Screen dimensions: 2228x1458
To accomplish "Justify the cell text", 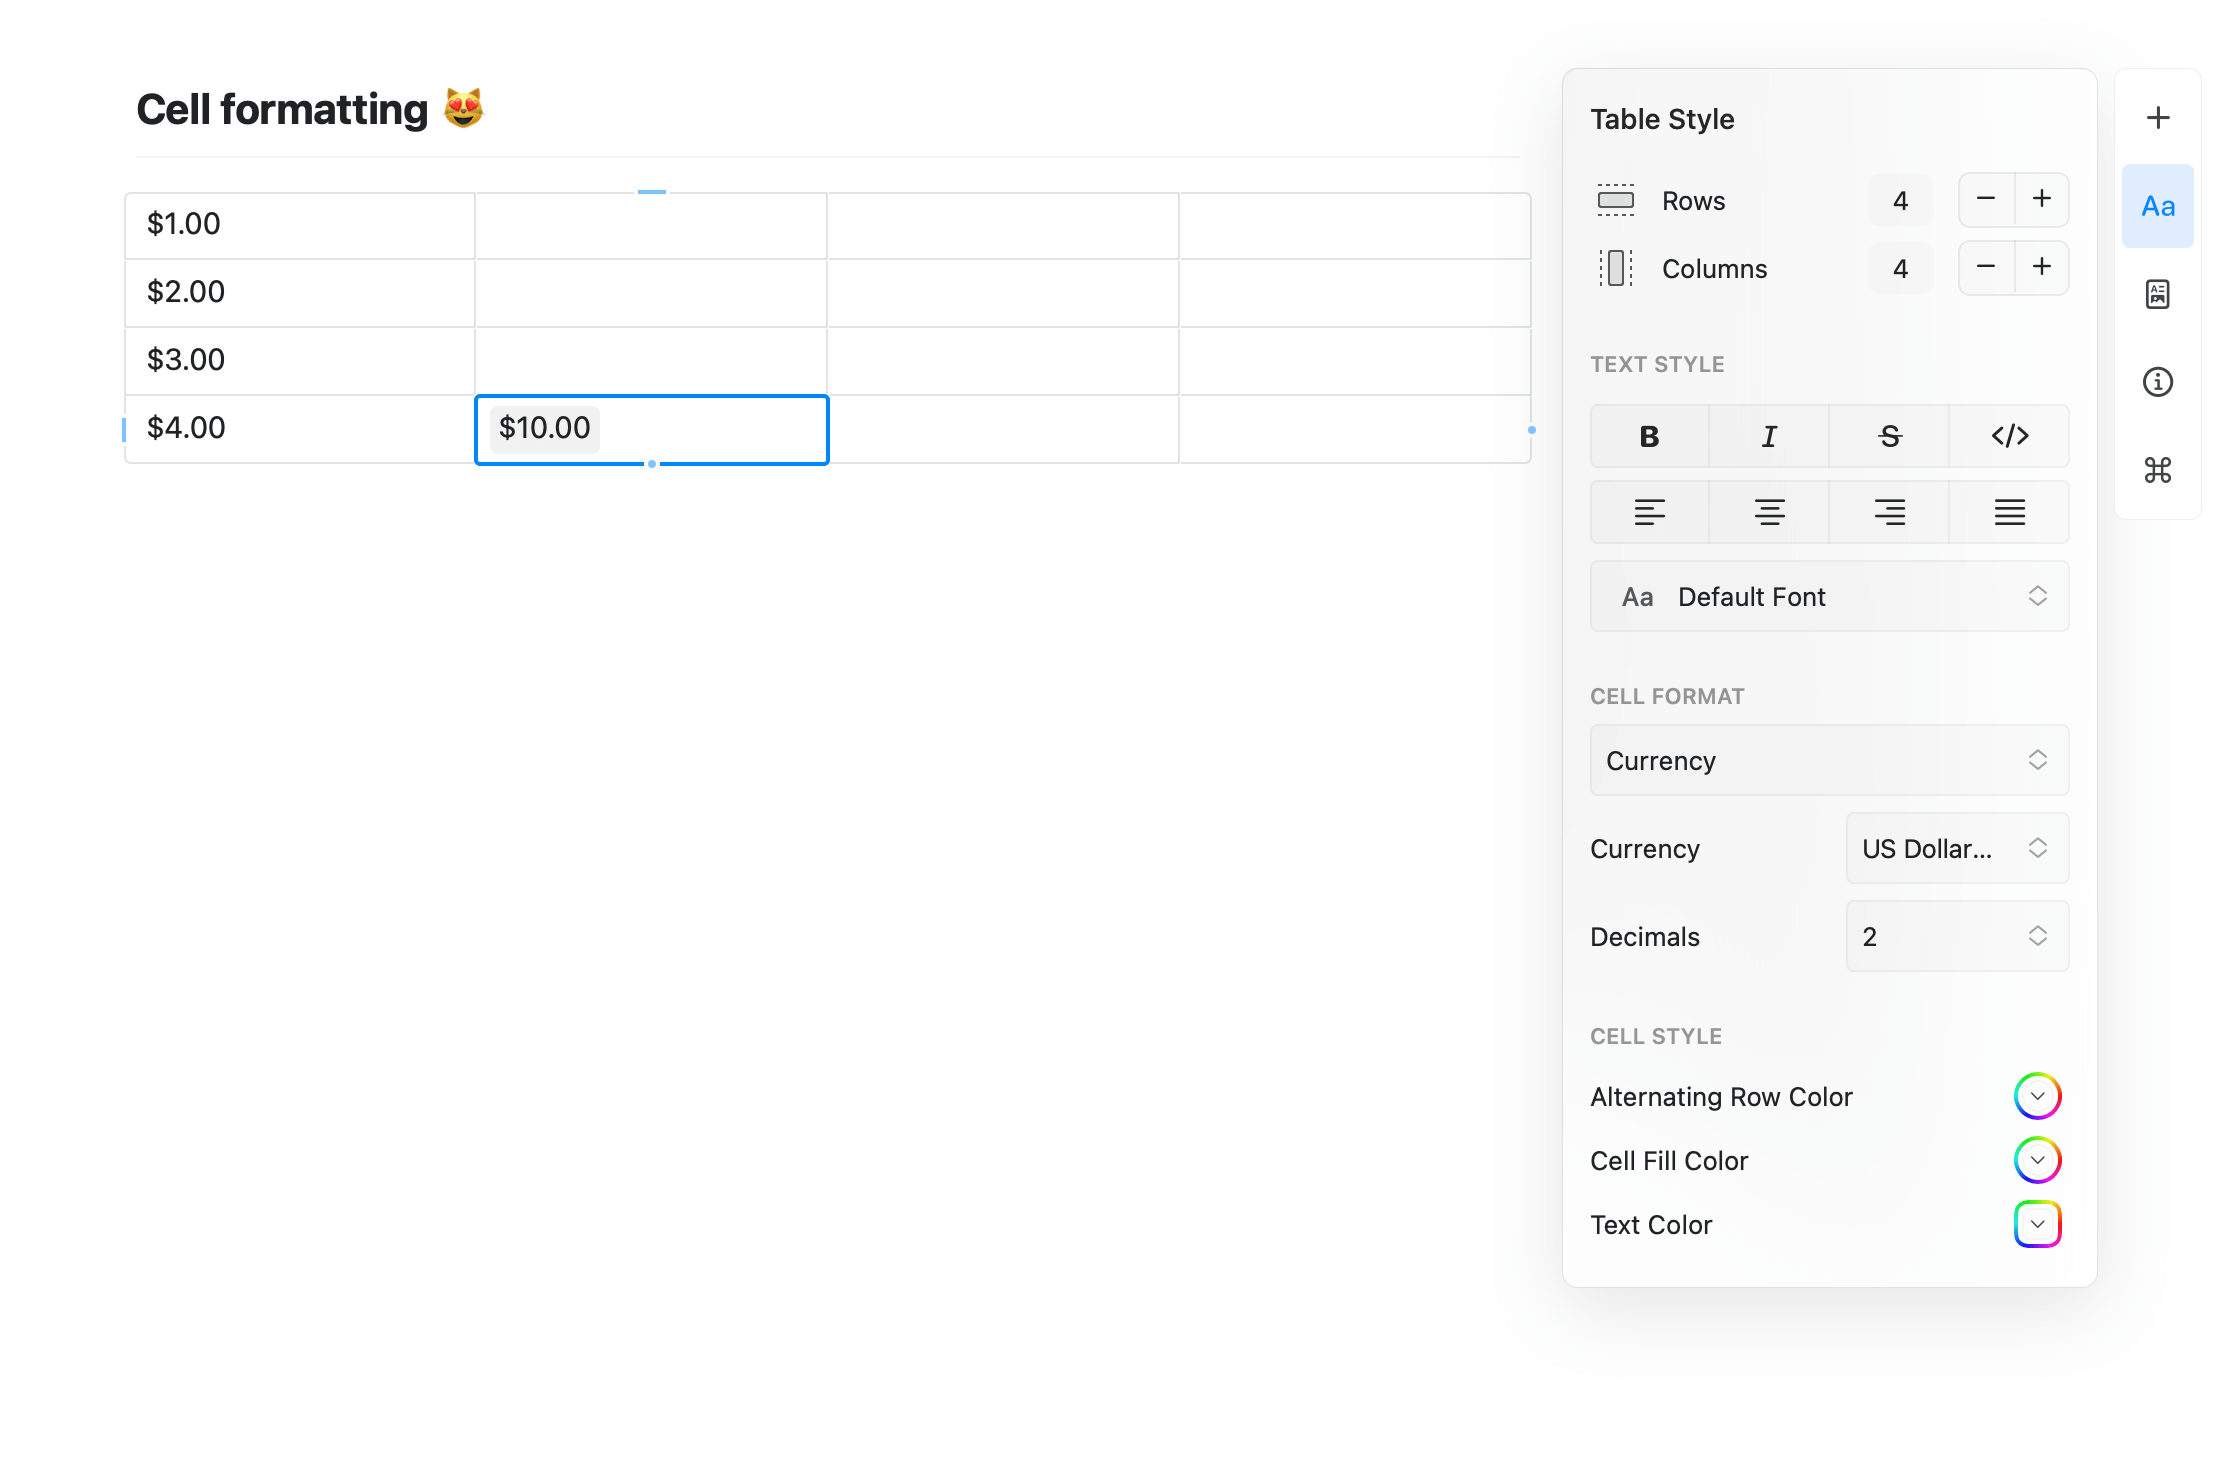I will (x=2009, y=512).
